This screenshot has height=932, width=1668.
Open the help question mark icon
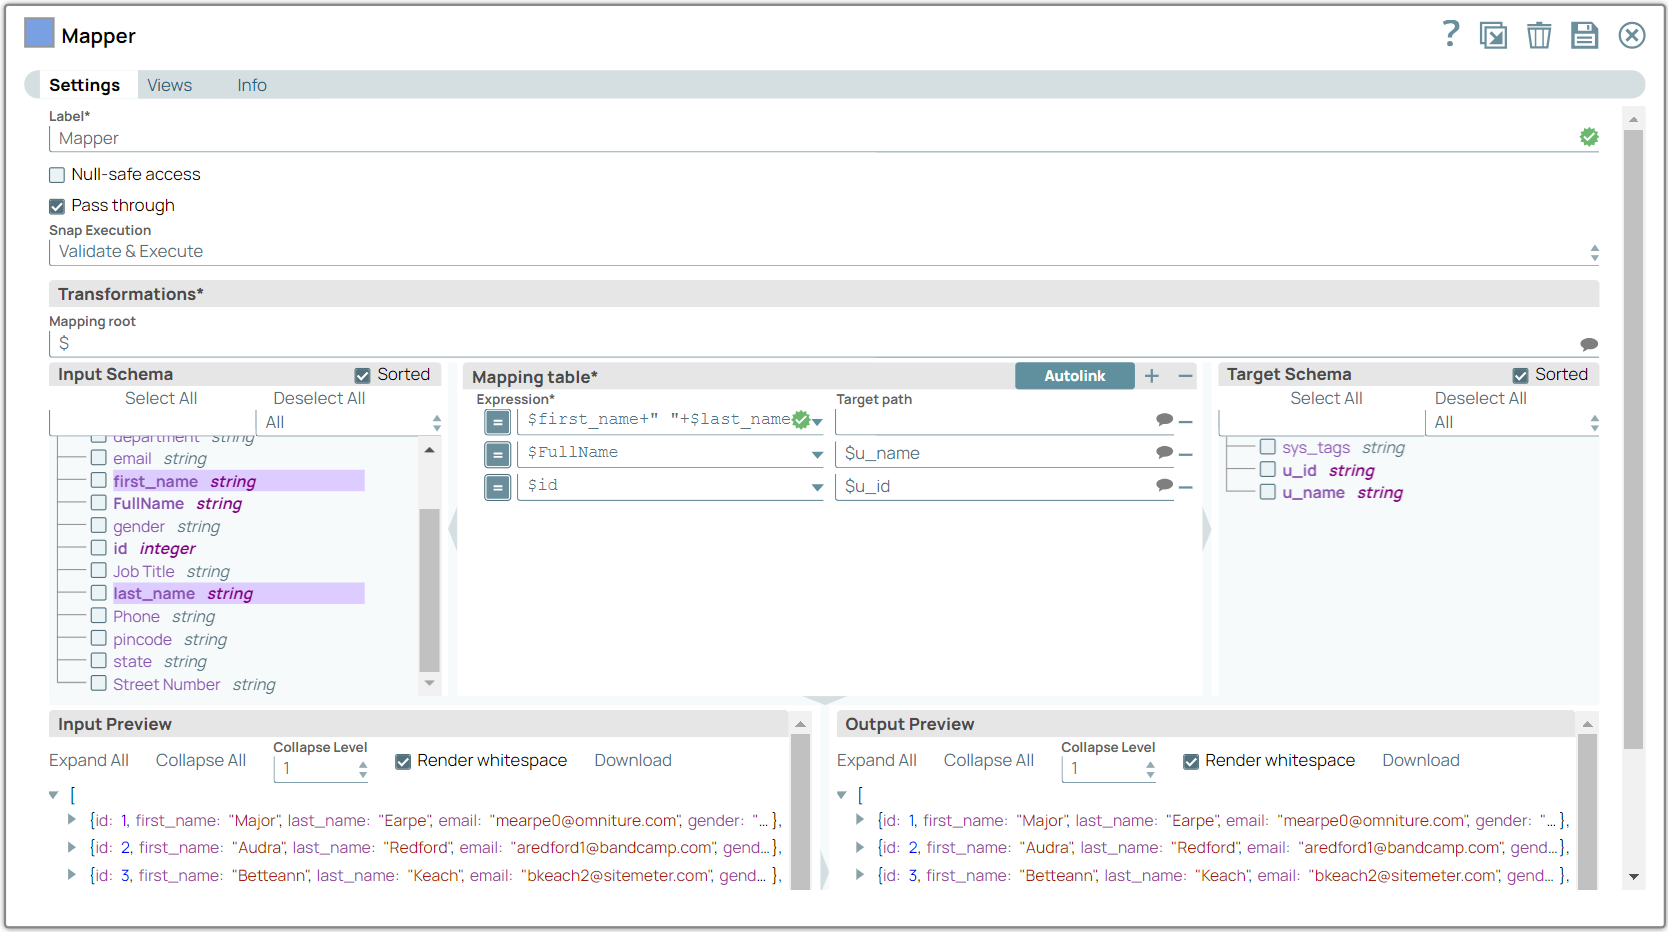(1450, 34)
